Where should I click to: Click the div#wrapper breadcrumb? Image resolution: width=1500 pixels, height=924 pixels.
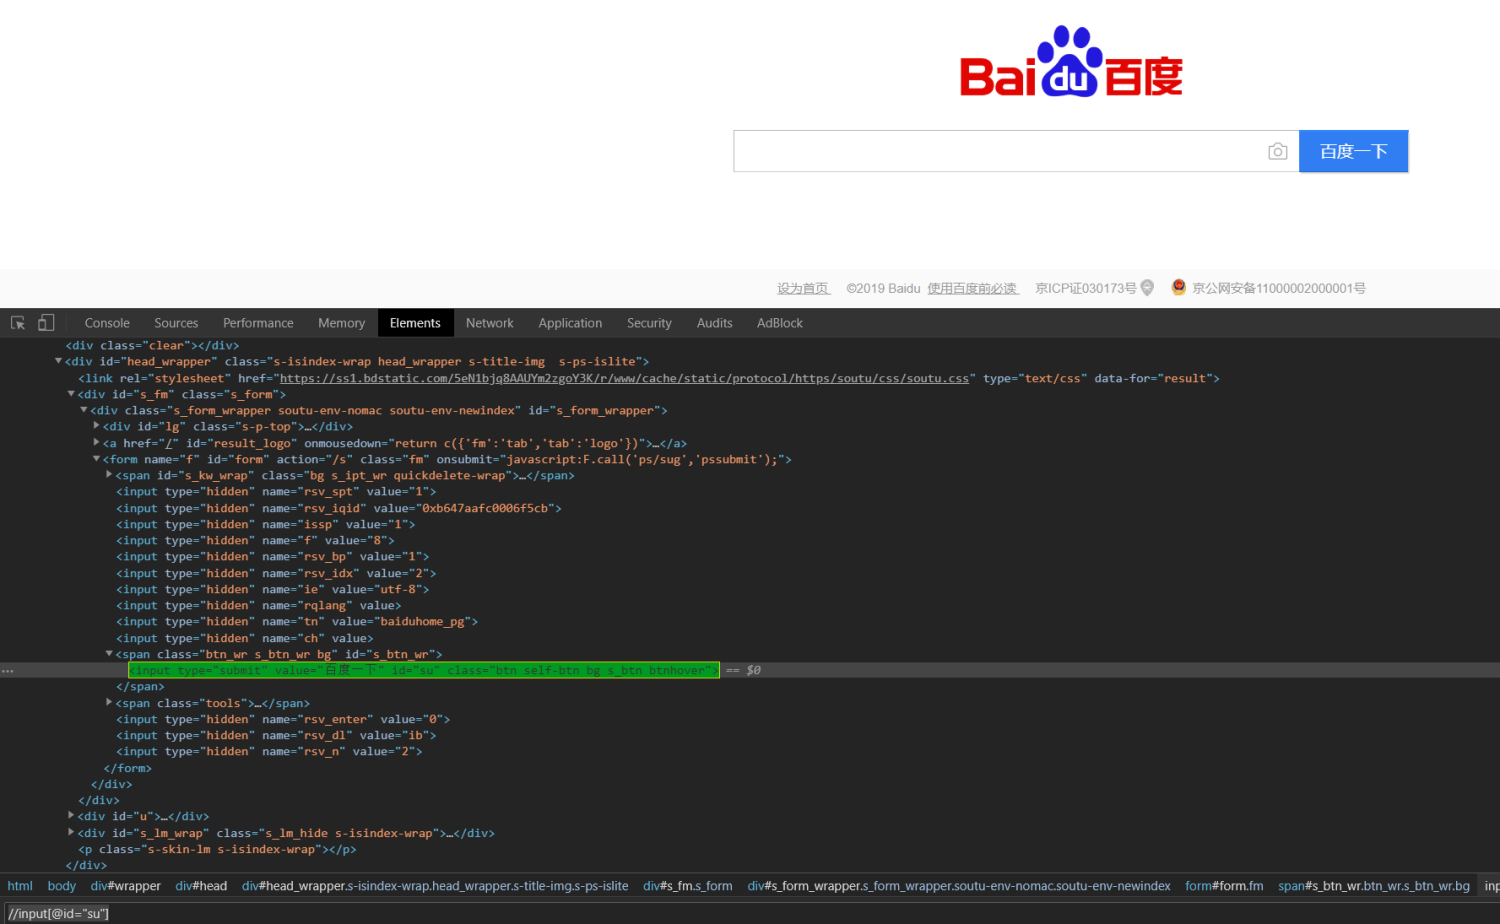coord(126,886)
